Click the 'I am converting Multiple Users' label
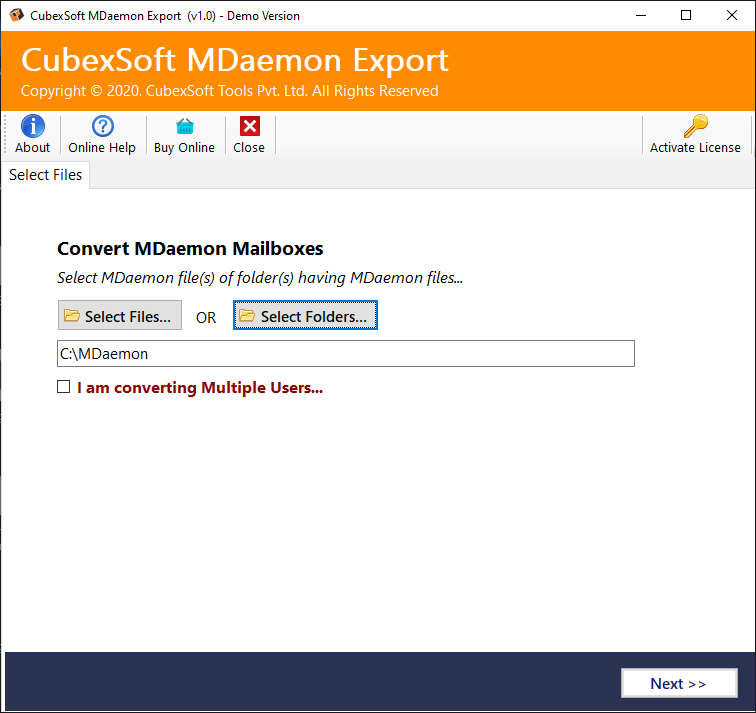This screenshot has width=756, height=713. coord(200,387)
